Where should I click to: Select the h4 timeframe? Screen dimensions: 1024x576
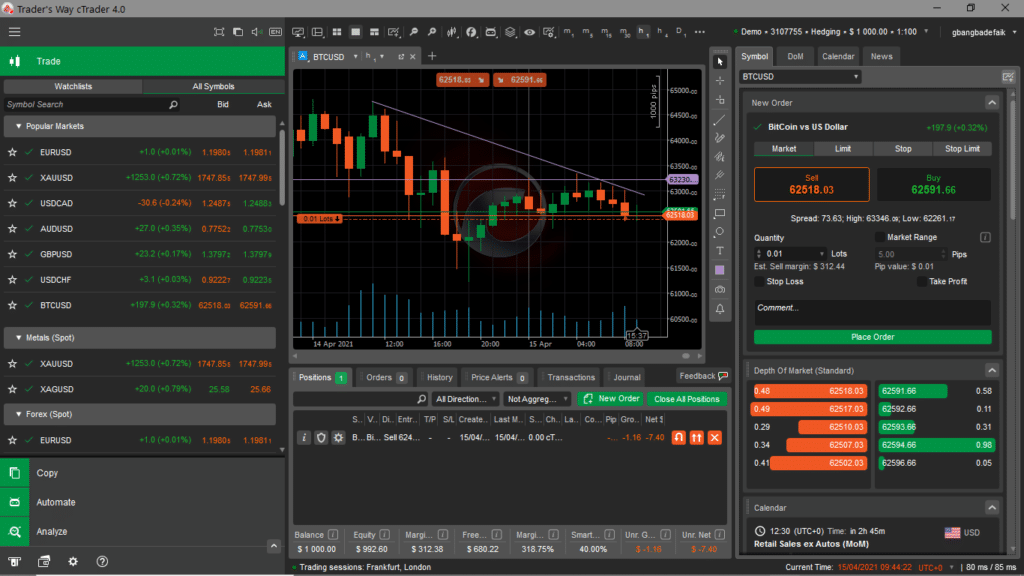(662, 32)
